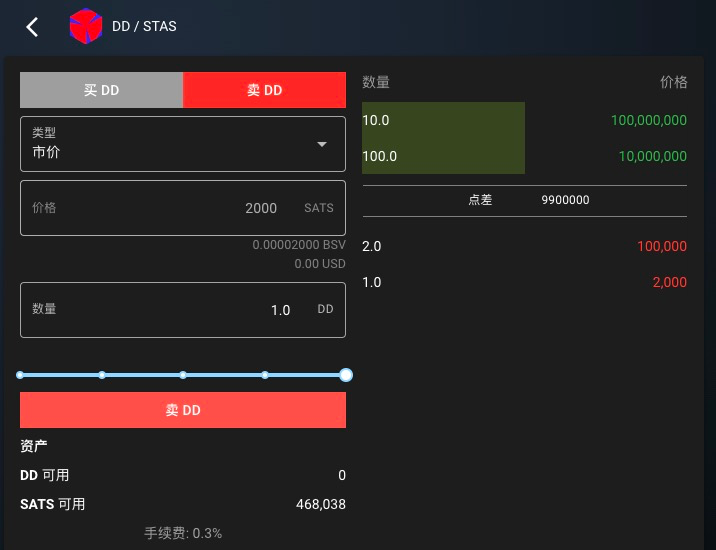Click the DD token cube logo

(x=85, y=27)
